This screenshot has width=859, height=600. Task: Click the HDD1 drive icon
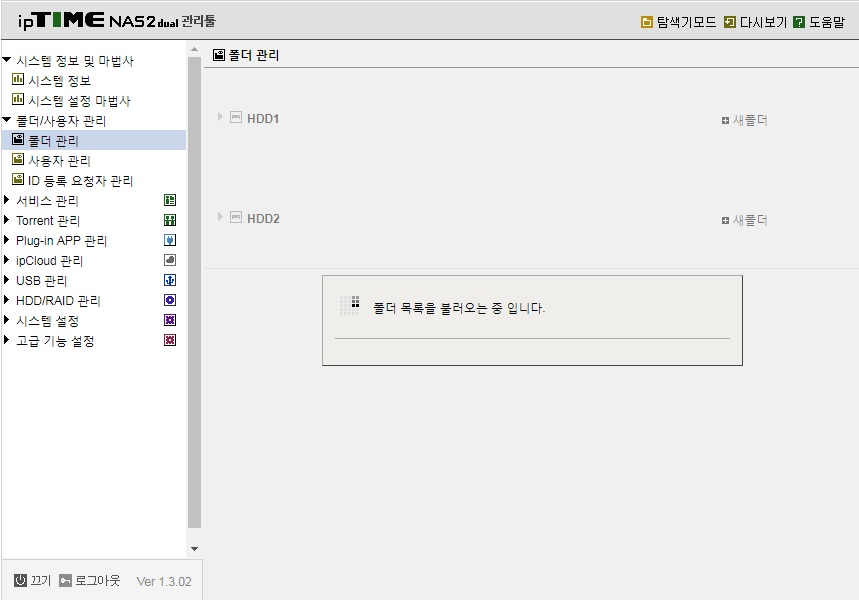tap(236, 117)
